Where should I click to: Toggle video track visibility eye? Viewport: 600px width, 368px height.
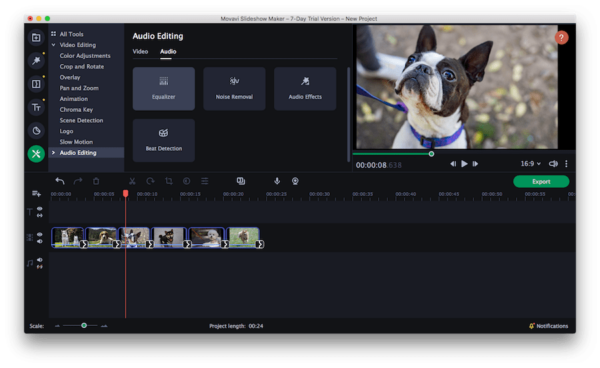click(x=39, y=234)
